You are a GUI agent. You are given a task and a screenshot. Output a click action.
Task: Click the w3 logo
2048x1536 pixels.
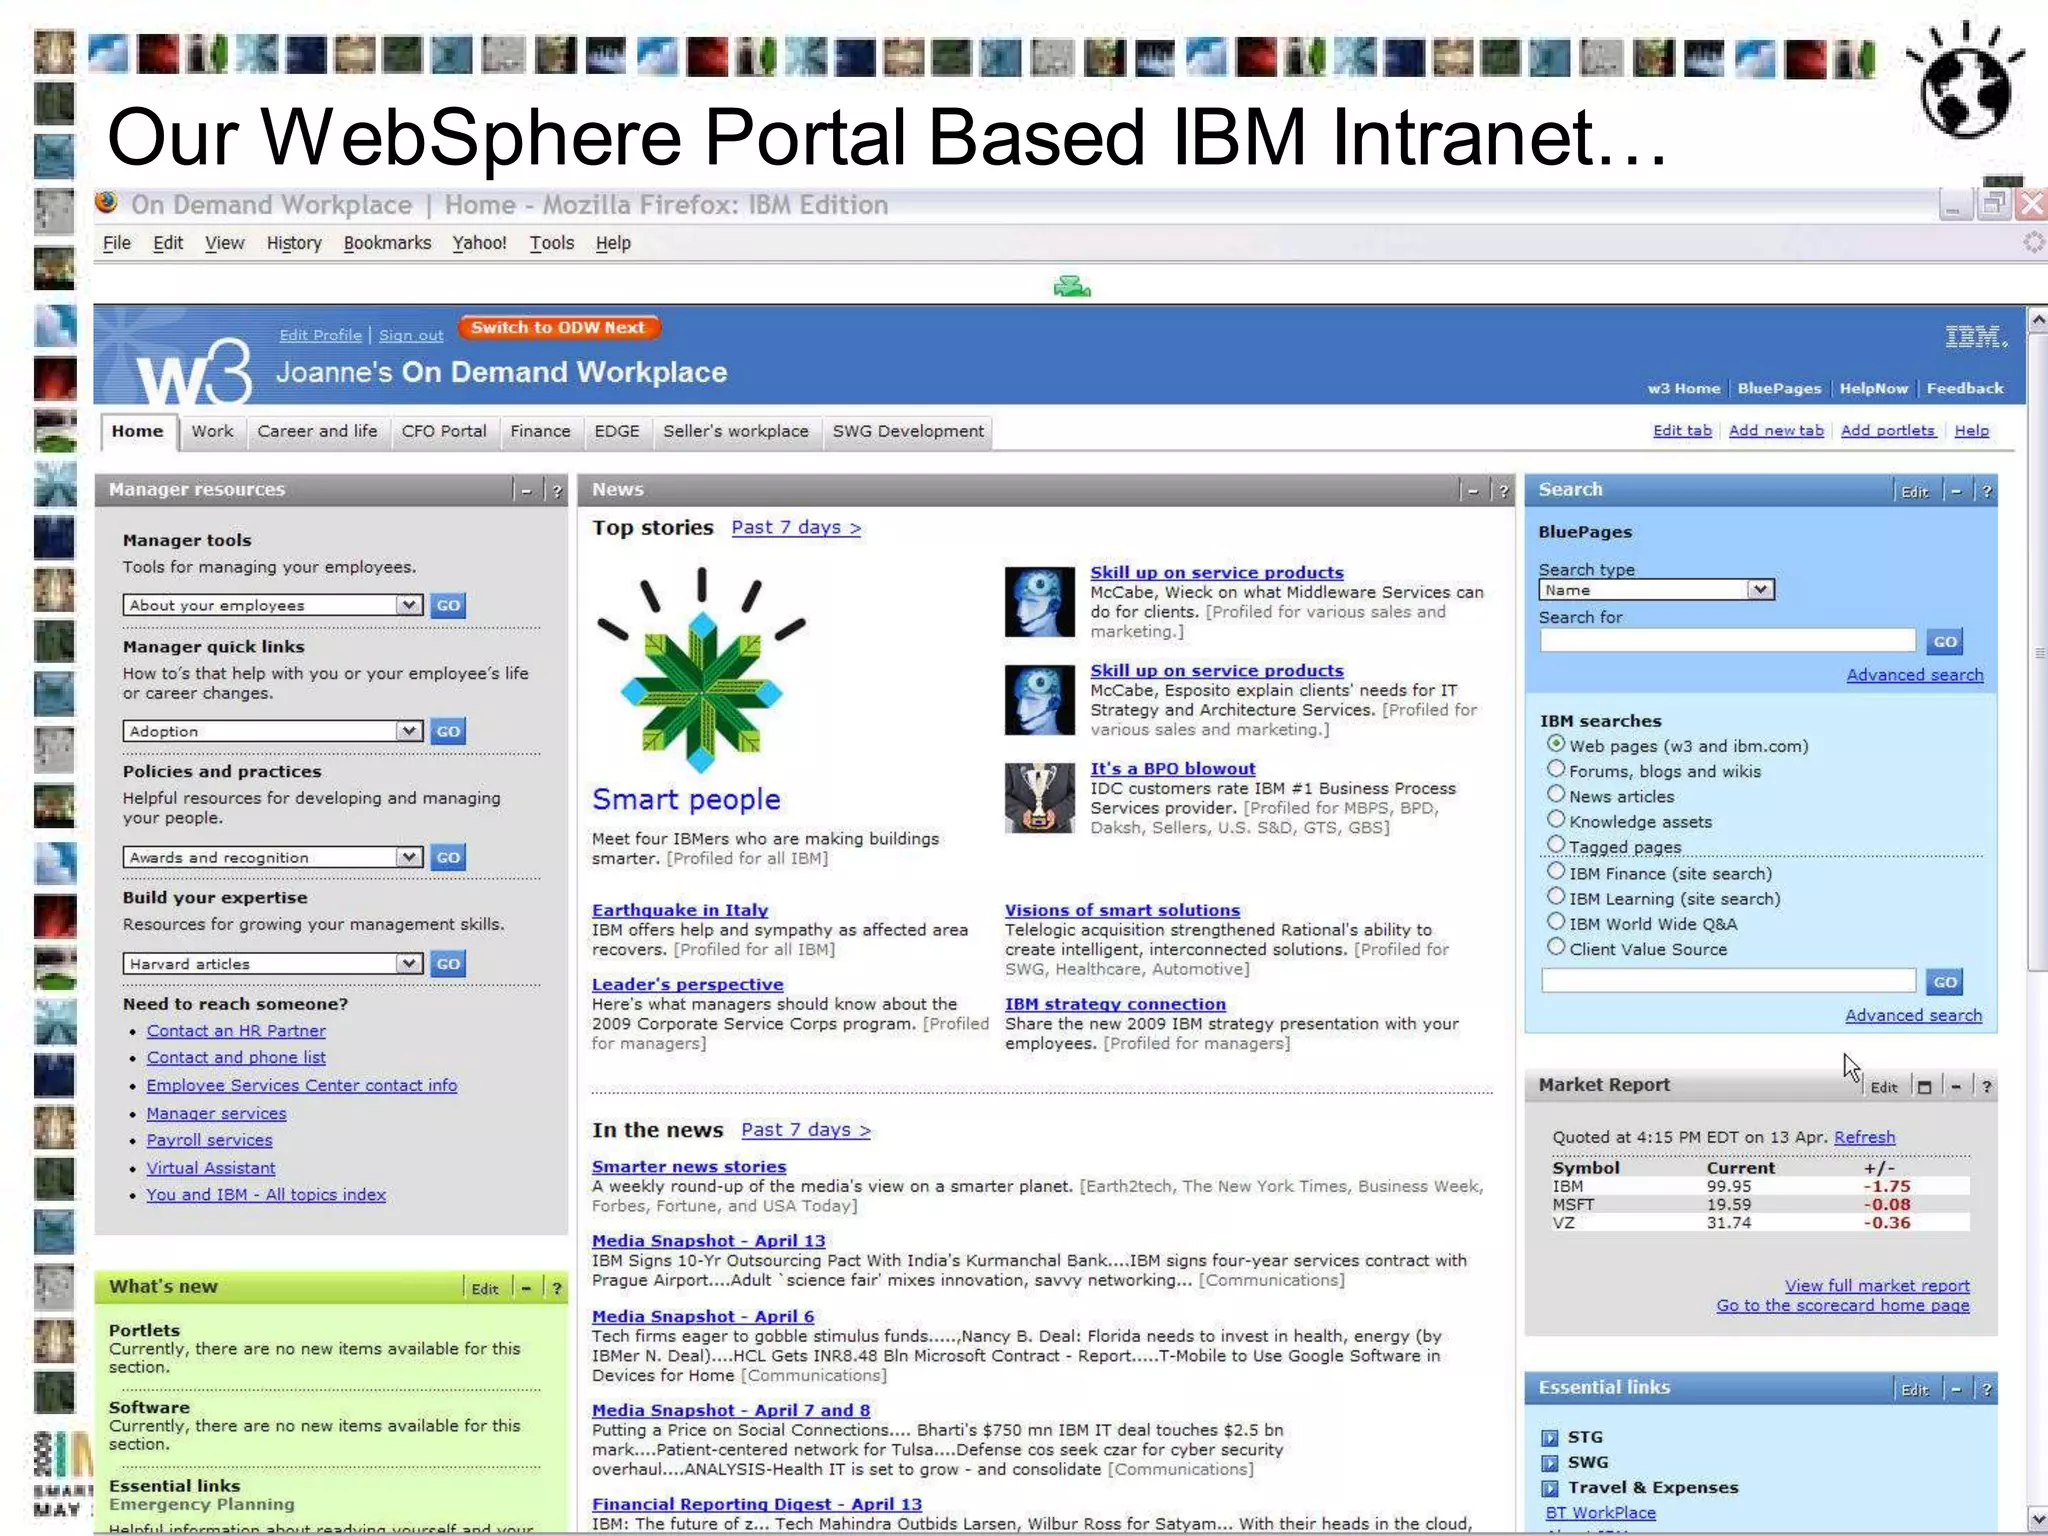[x=194, y=372]
